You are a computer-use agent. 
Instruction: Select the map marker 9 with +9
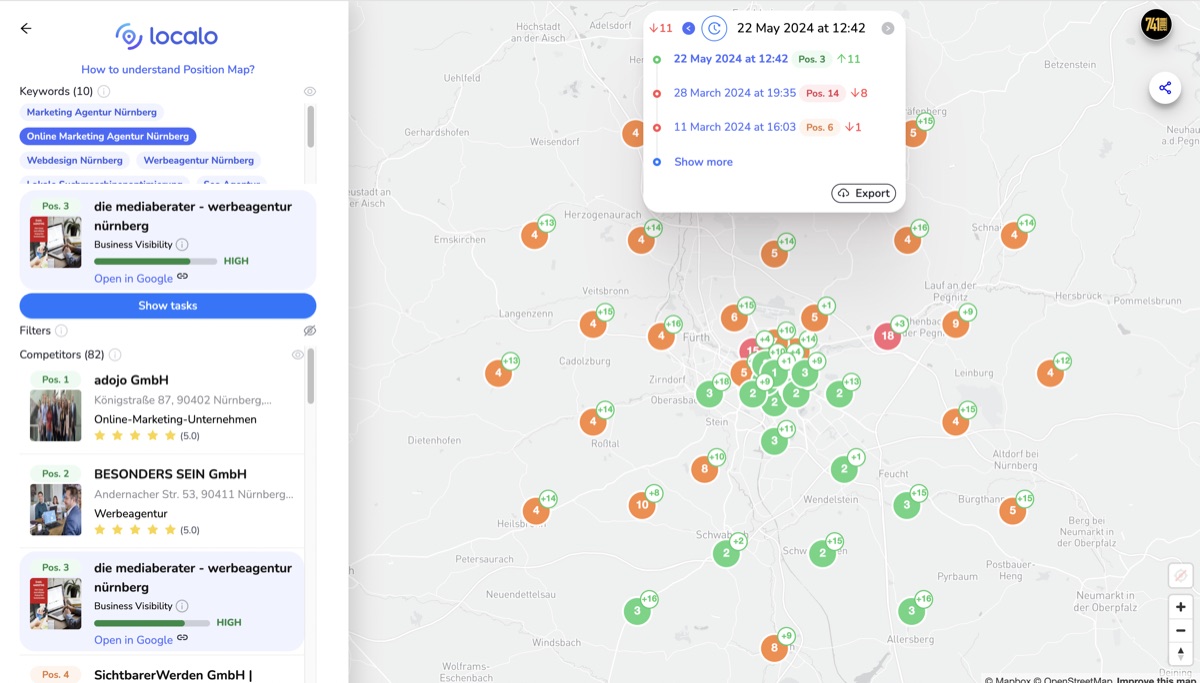(x=956, y=324)
